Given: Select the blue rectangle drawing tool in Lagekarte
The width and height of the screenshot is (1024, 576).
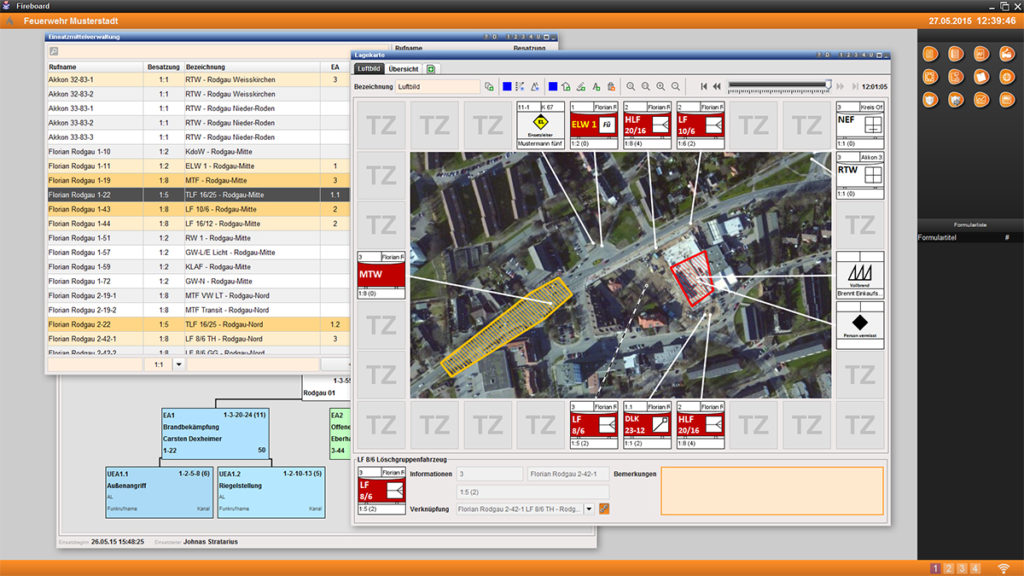Looking at the screenshot, I should point(507,87).
